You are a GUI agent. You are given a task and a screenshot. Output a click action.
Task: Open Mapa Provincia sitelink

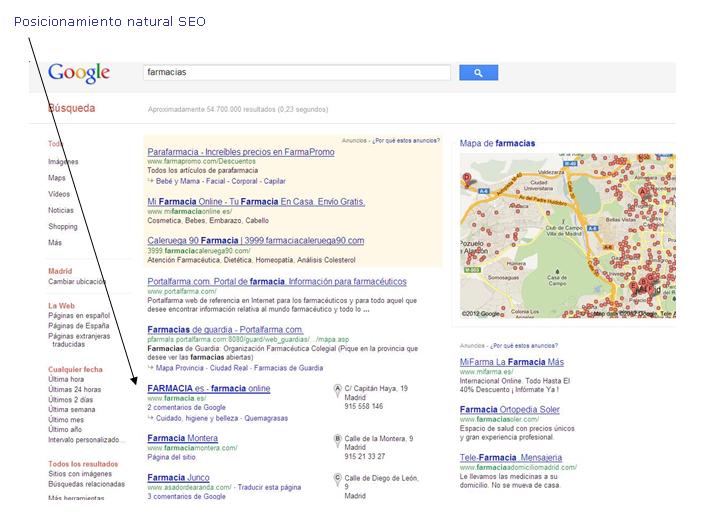tap(180, 368)
